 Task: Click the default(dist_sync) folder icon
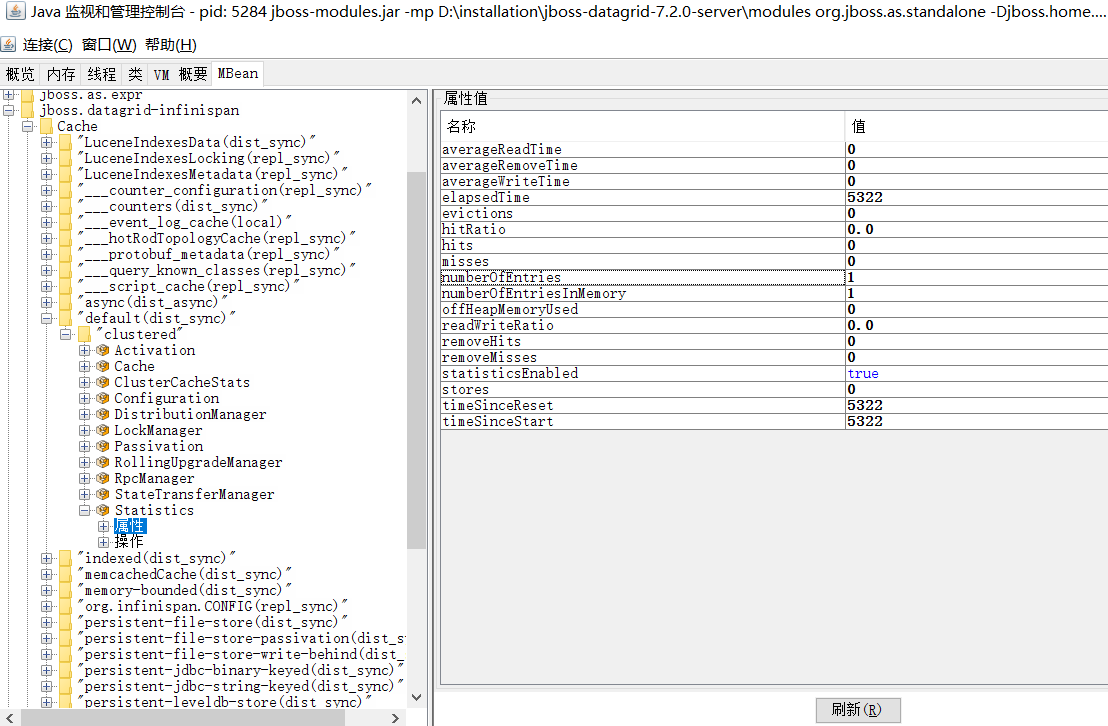[x=66, y=318]
